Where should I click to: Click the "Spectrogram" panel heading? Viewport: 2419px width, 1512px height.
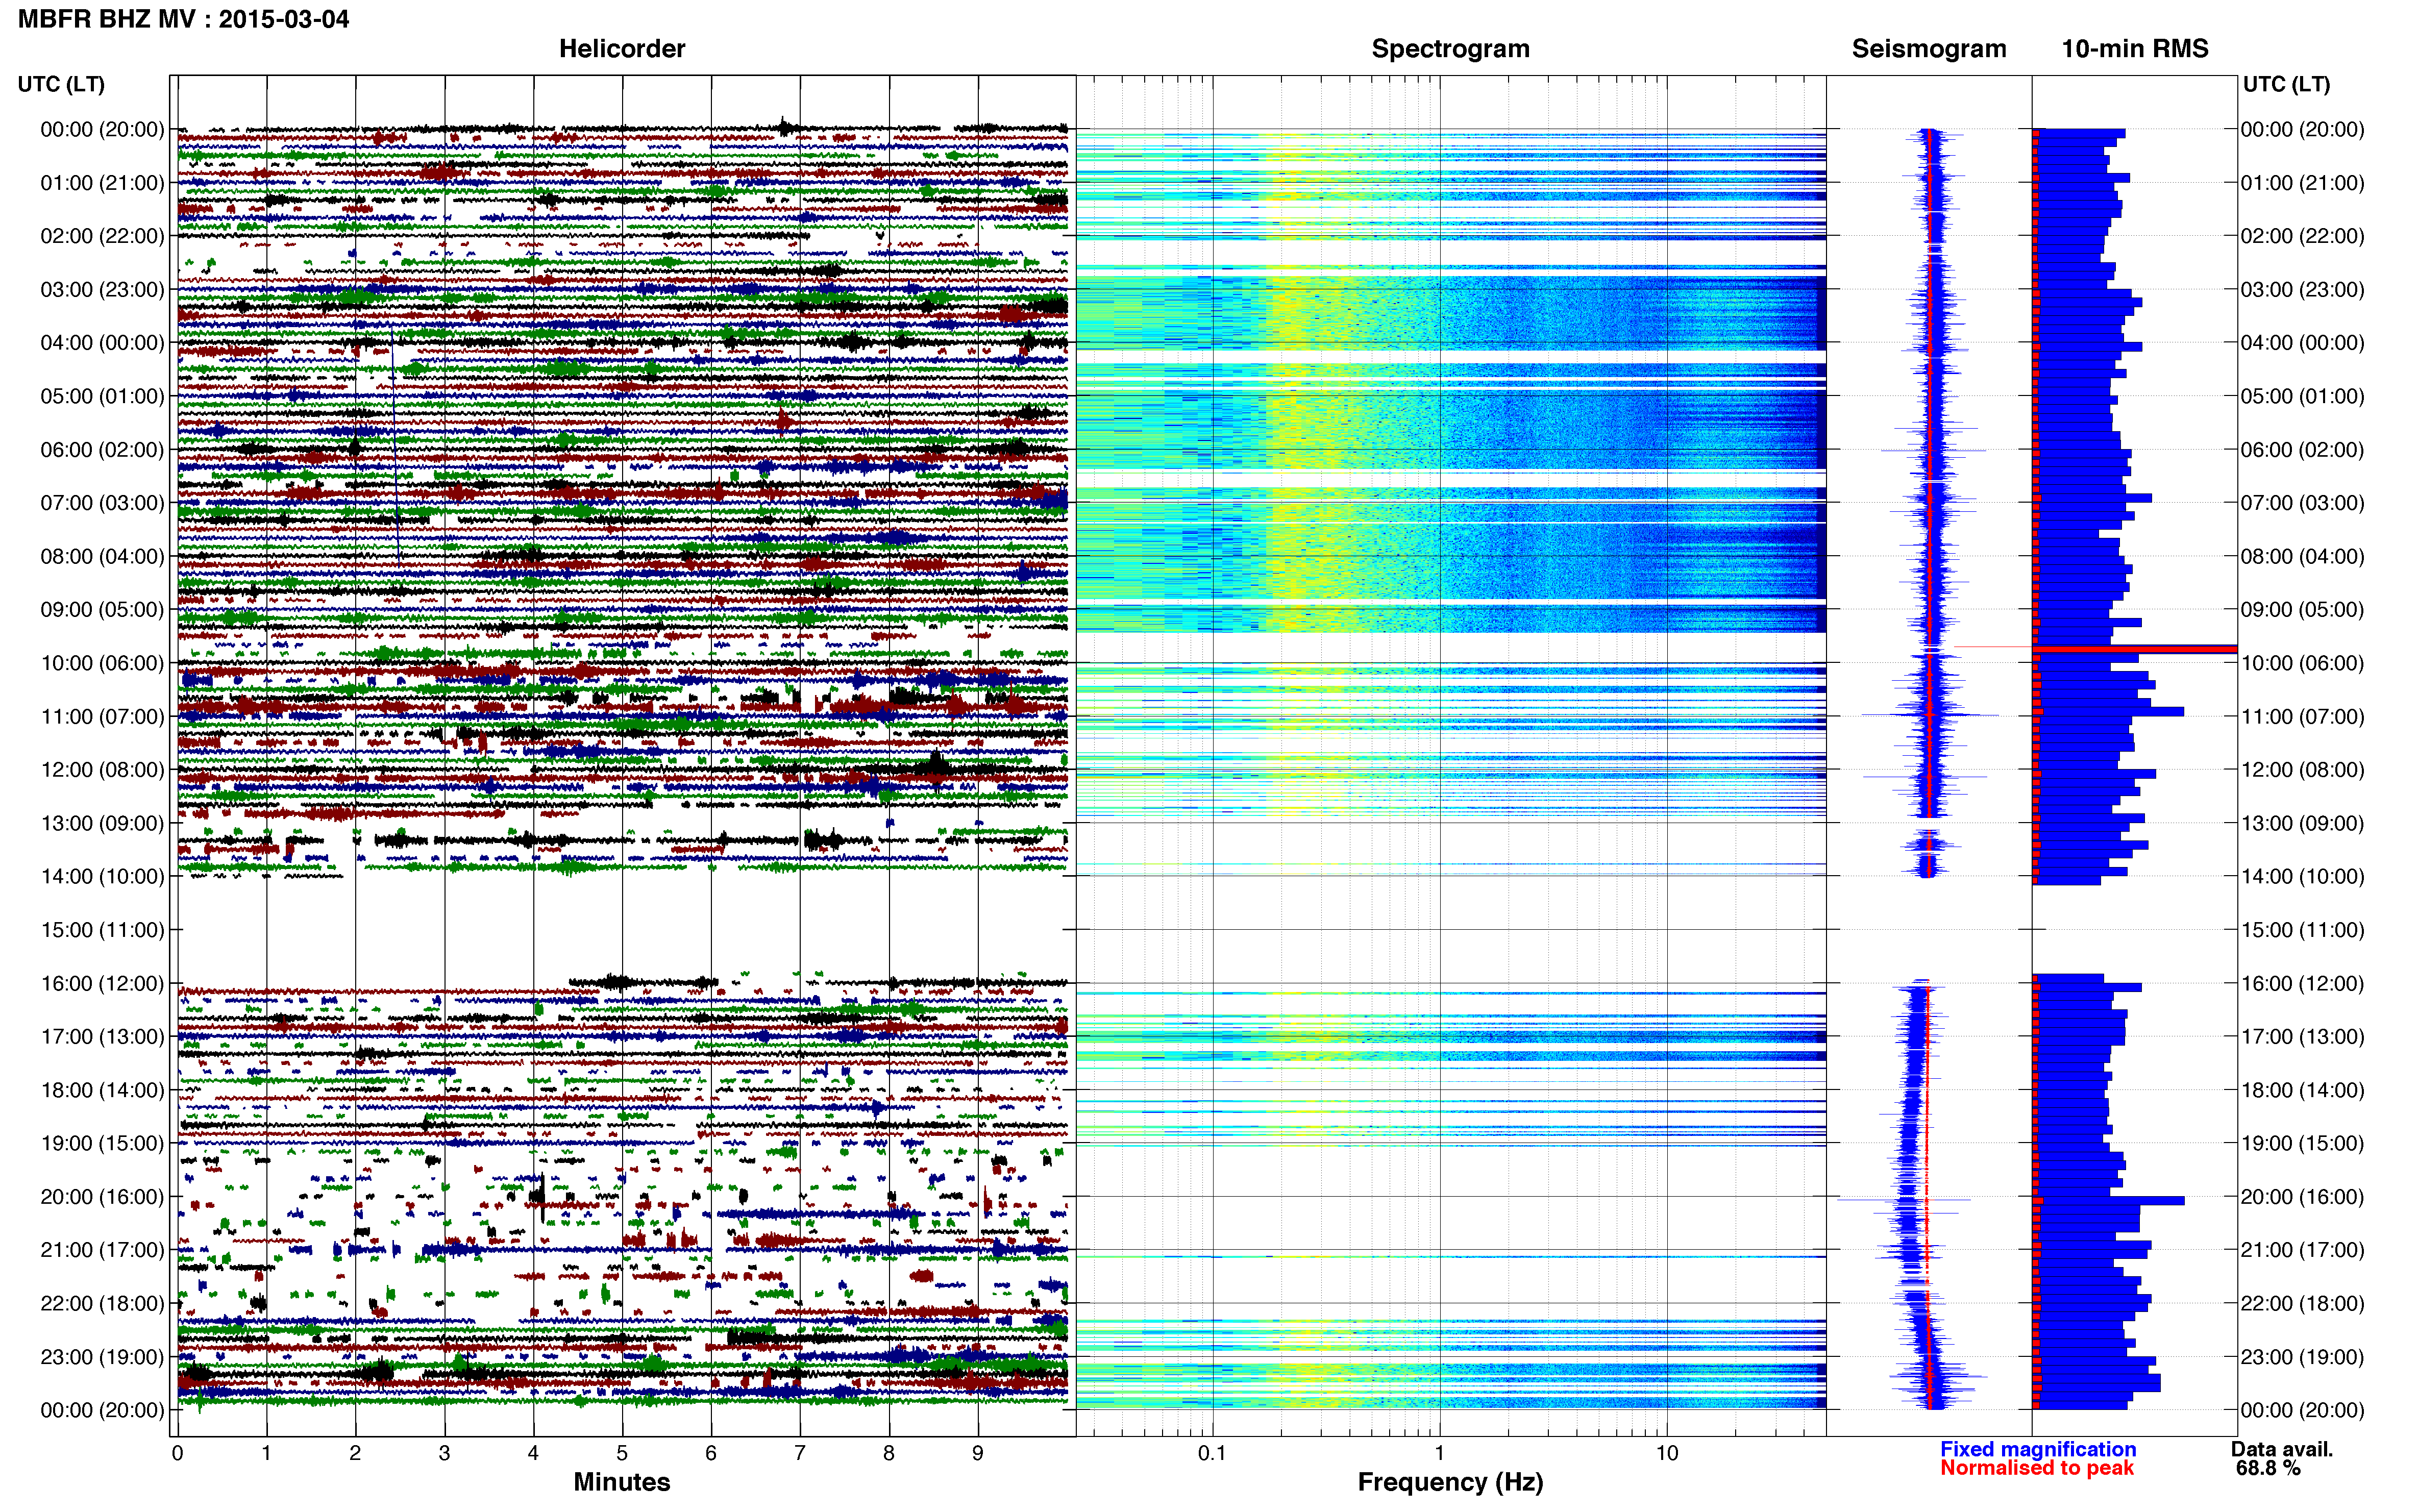(x=1450, y=49)
